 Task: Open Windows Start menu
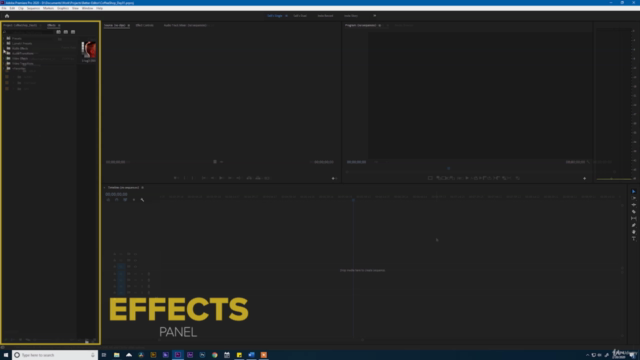(x=6, y=355)
